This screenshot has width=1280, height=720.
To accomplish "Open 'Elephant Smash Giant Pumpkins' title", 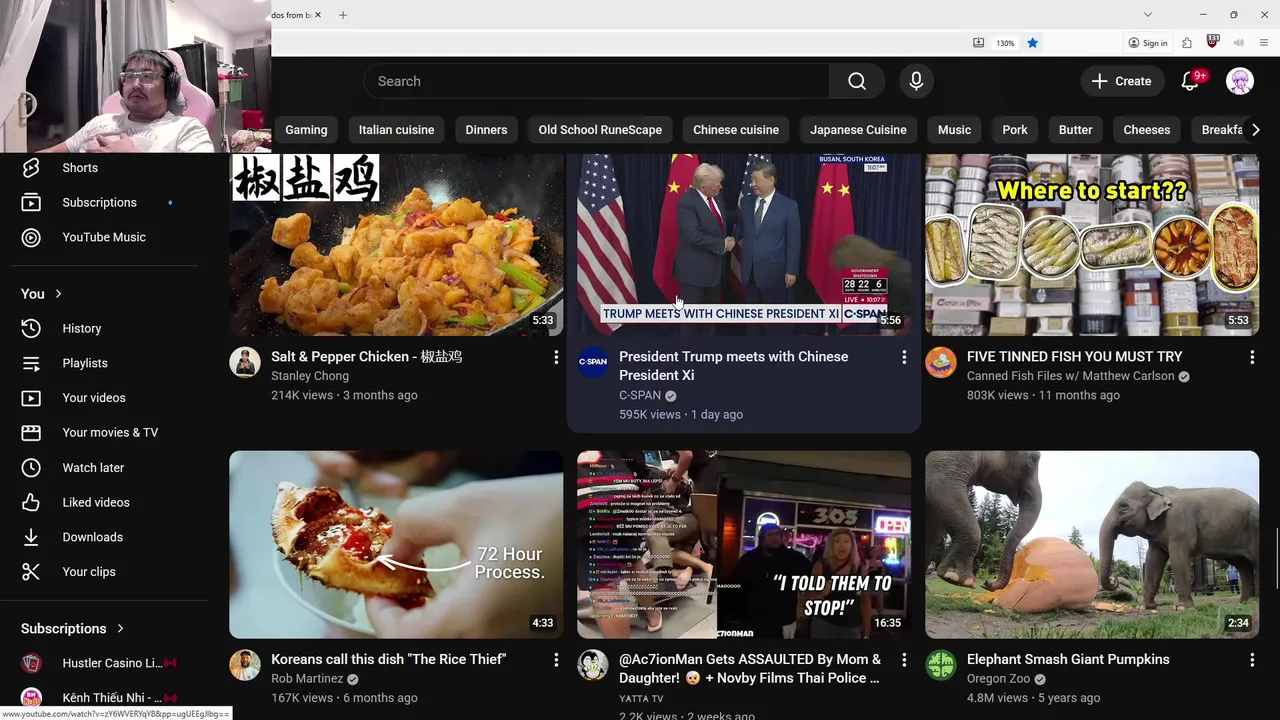I will click(x=1068, y=659).
